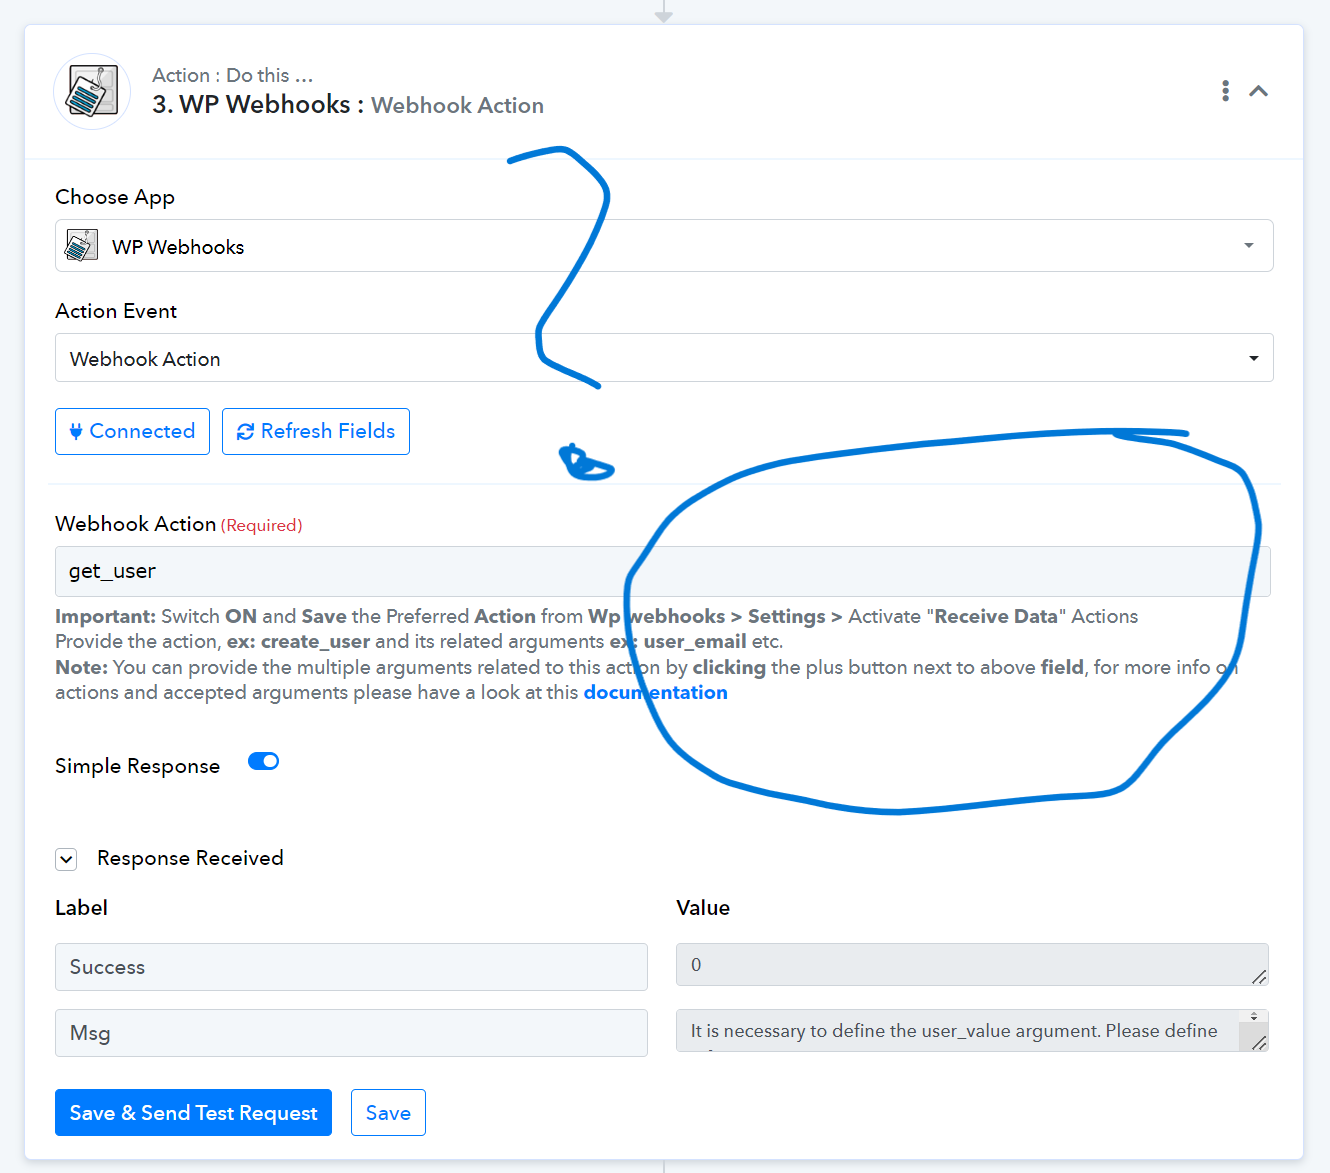
Task: Click the 'Value' column heading
Action: [x=703, y=908]
